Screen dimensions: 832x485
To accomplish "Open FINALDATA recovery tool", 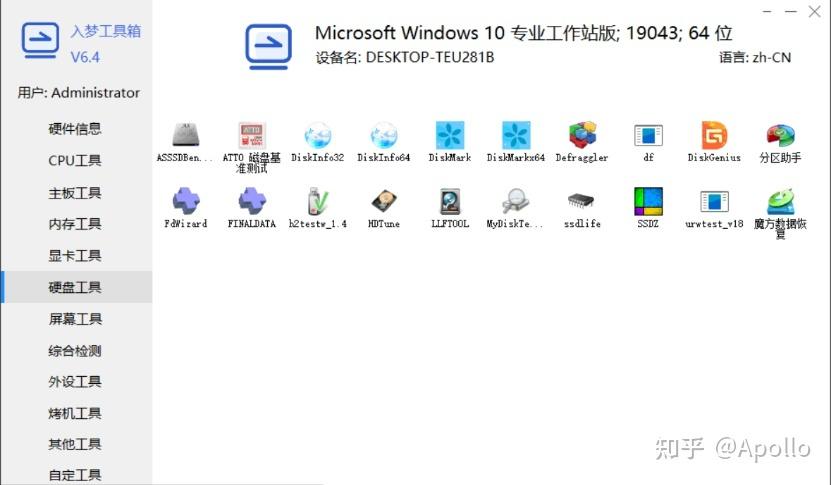I will [251, 203].
